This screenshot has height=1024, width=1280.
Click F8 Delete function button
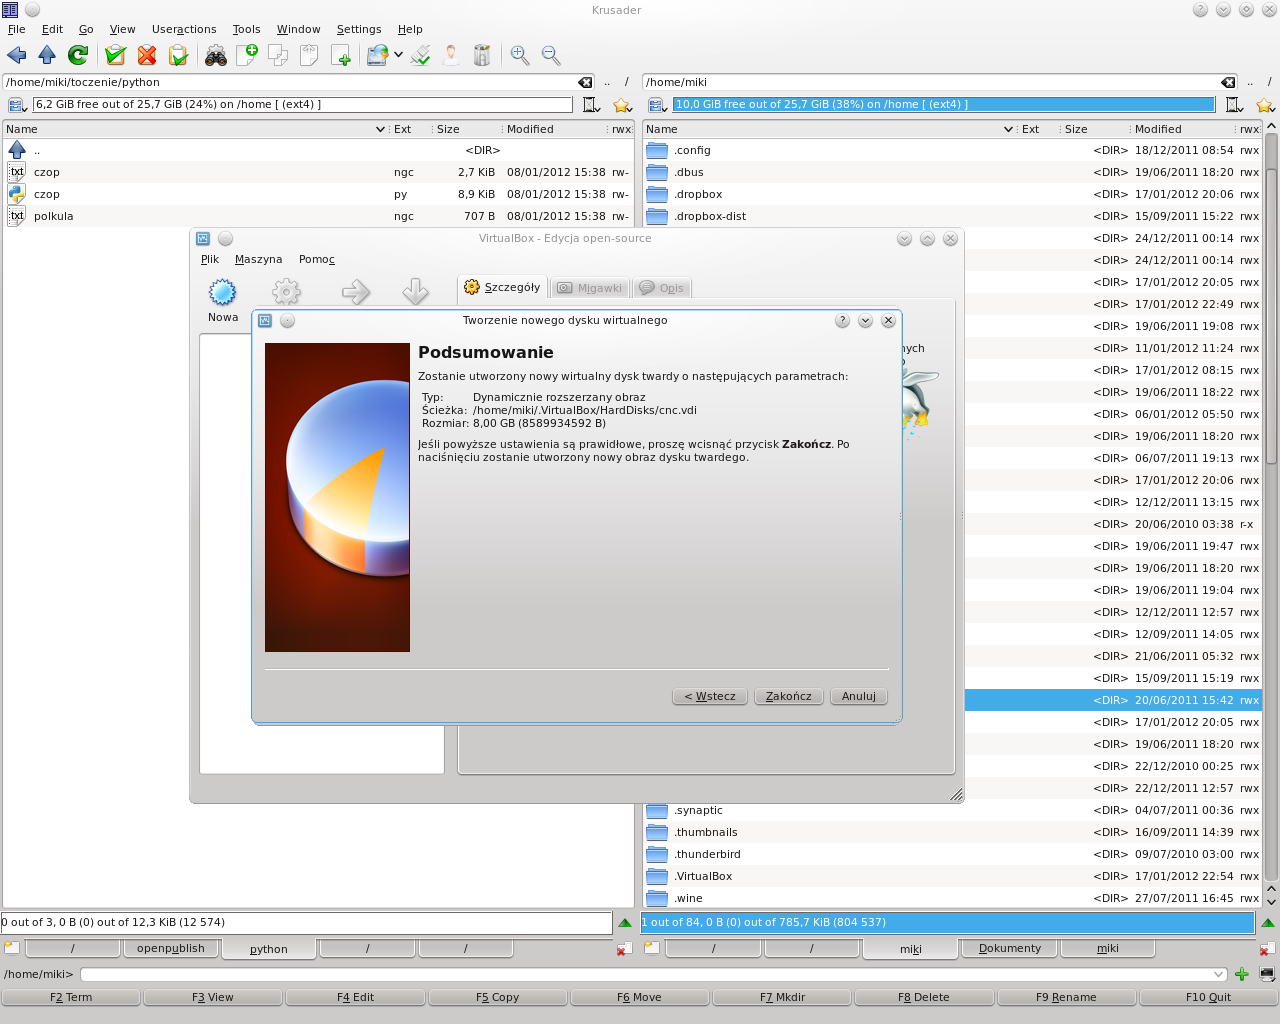click(x=924, y=997)
